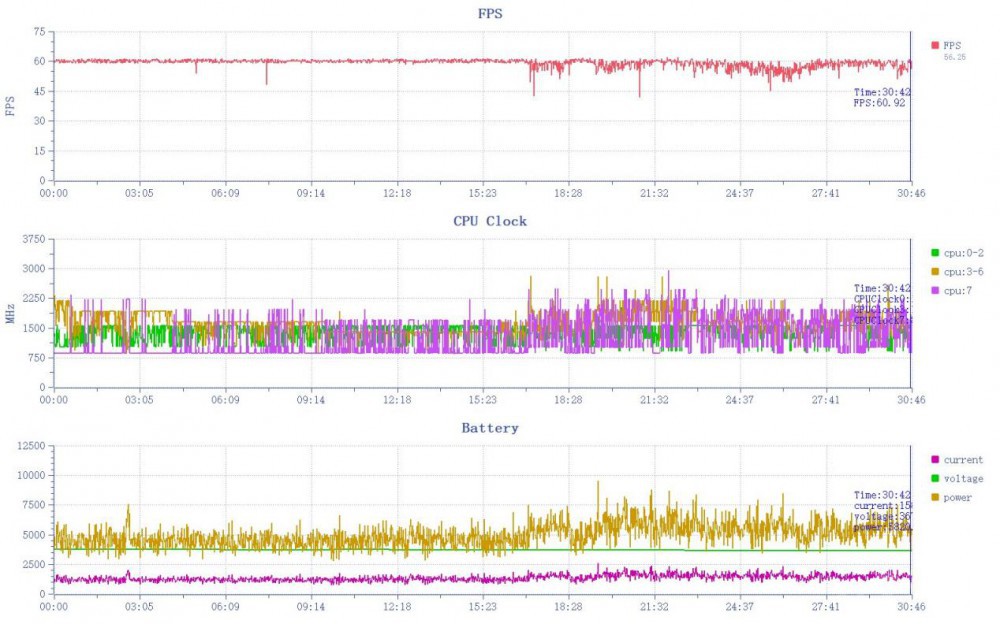Screen dimensions: 1000x624
Task: Click the '24:37' time label under the Battery chart
Action: tap(740, 607)
